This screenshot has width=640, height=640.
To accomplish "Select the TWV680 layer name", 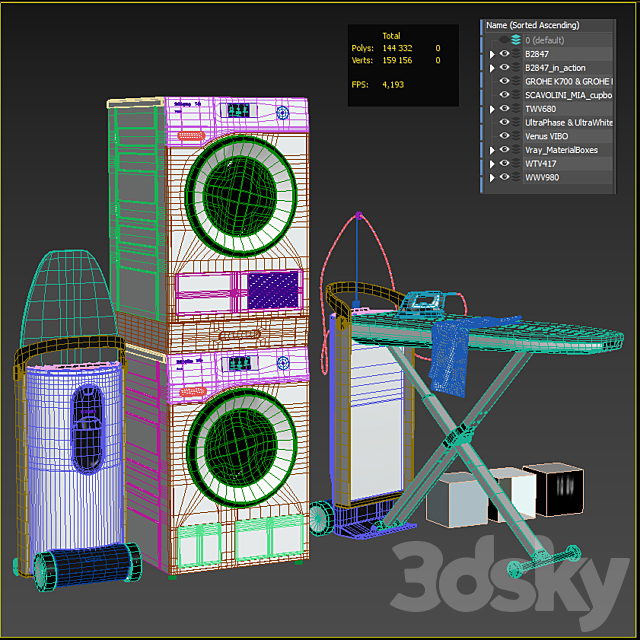I will tap(540, 109).
